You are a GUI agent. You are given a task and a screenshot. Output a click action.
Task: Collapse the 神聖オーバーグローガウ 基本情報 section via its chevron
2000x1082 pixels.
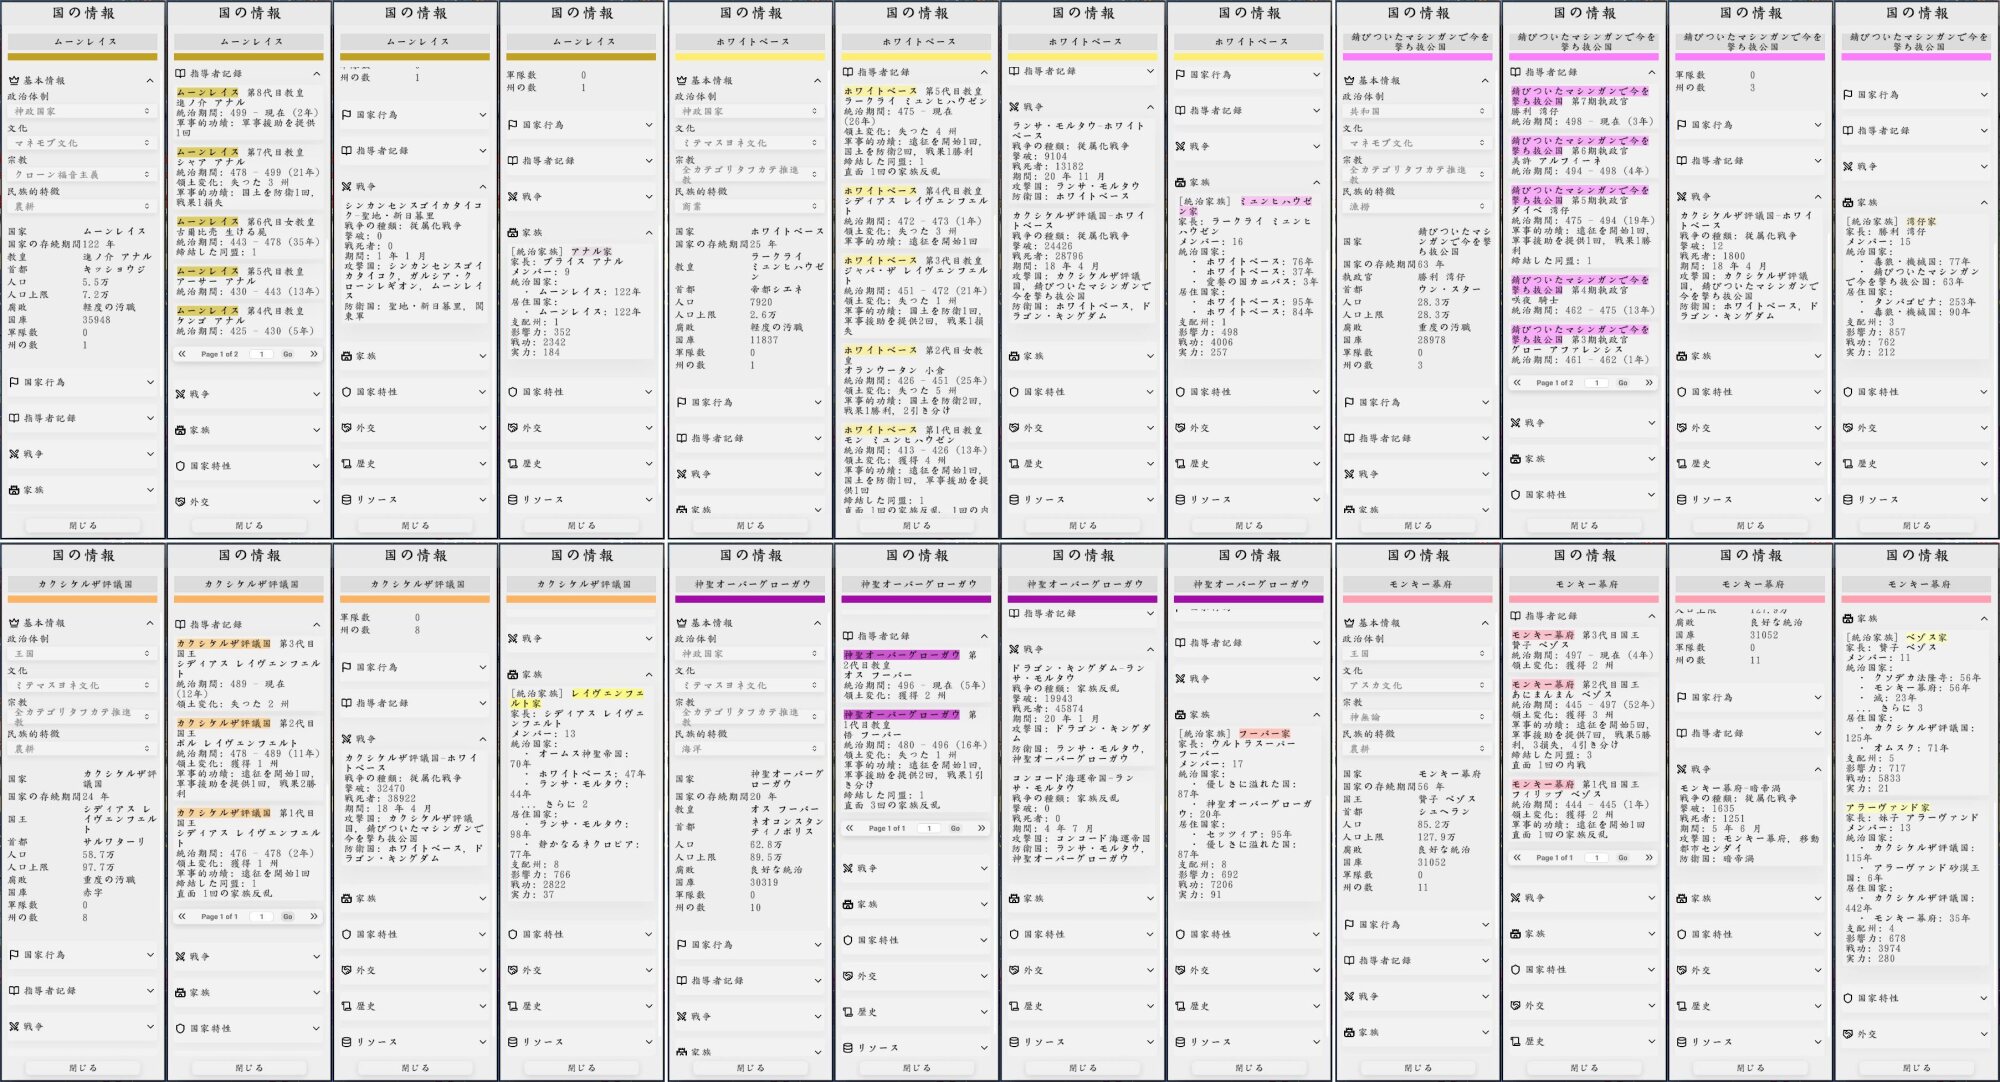point(817,623)
